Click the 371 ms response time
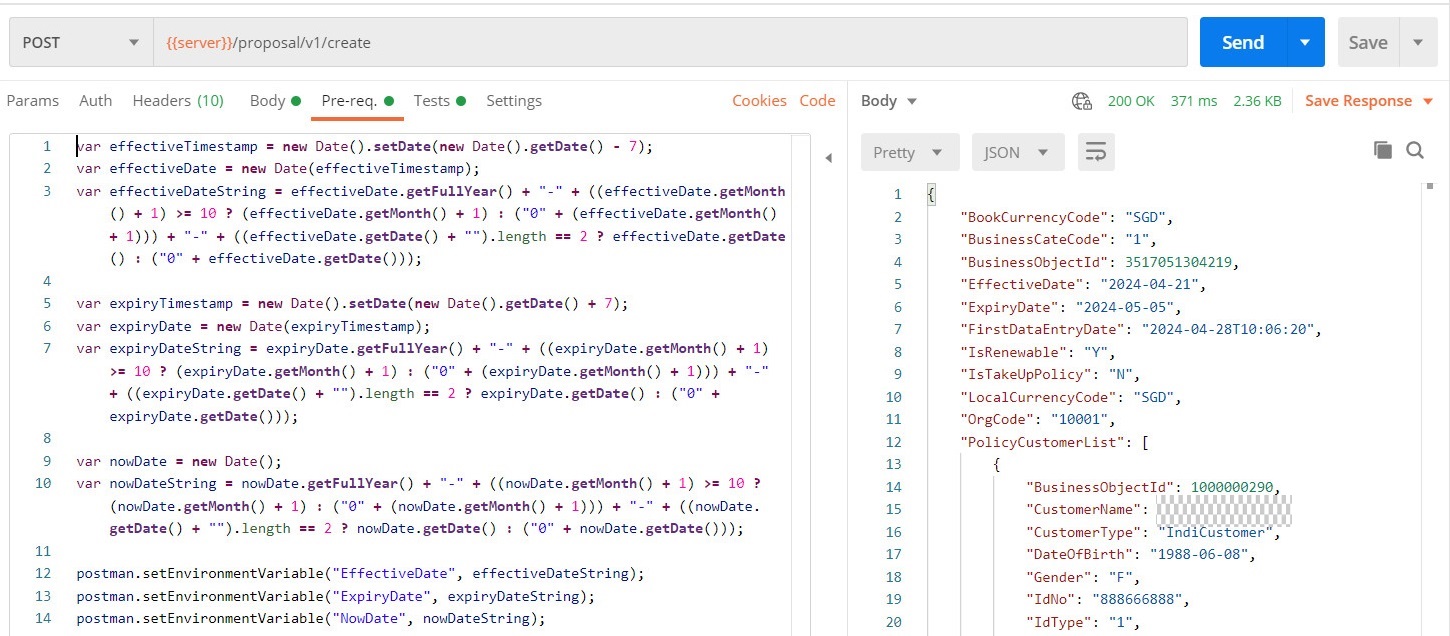The image size is (1450, 636). (1194, 101)
